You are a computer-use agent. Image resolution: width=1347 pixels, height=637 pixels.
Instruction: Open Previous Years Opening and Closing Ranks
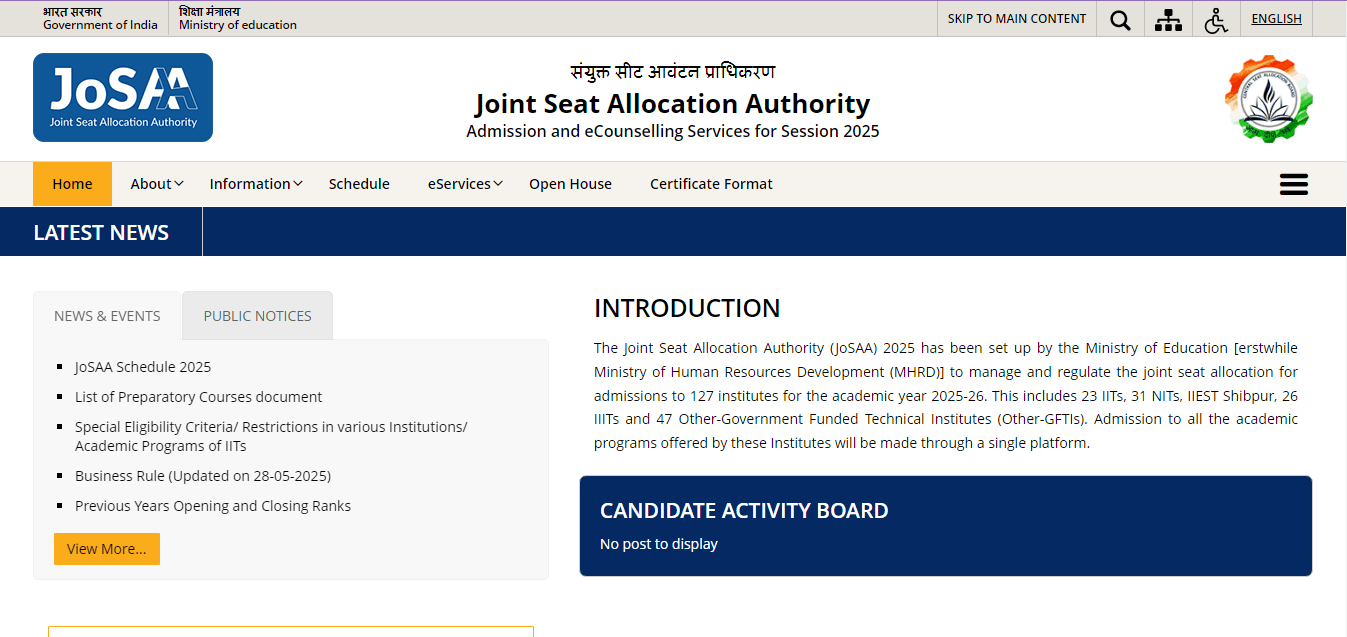tap(213, 506)
